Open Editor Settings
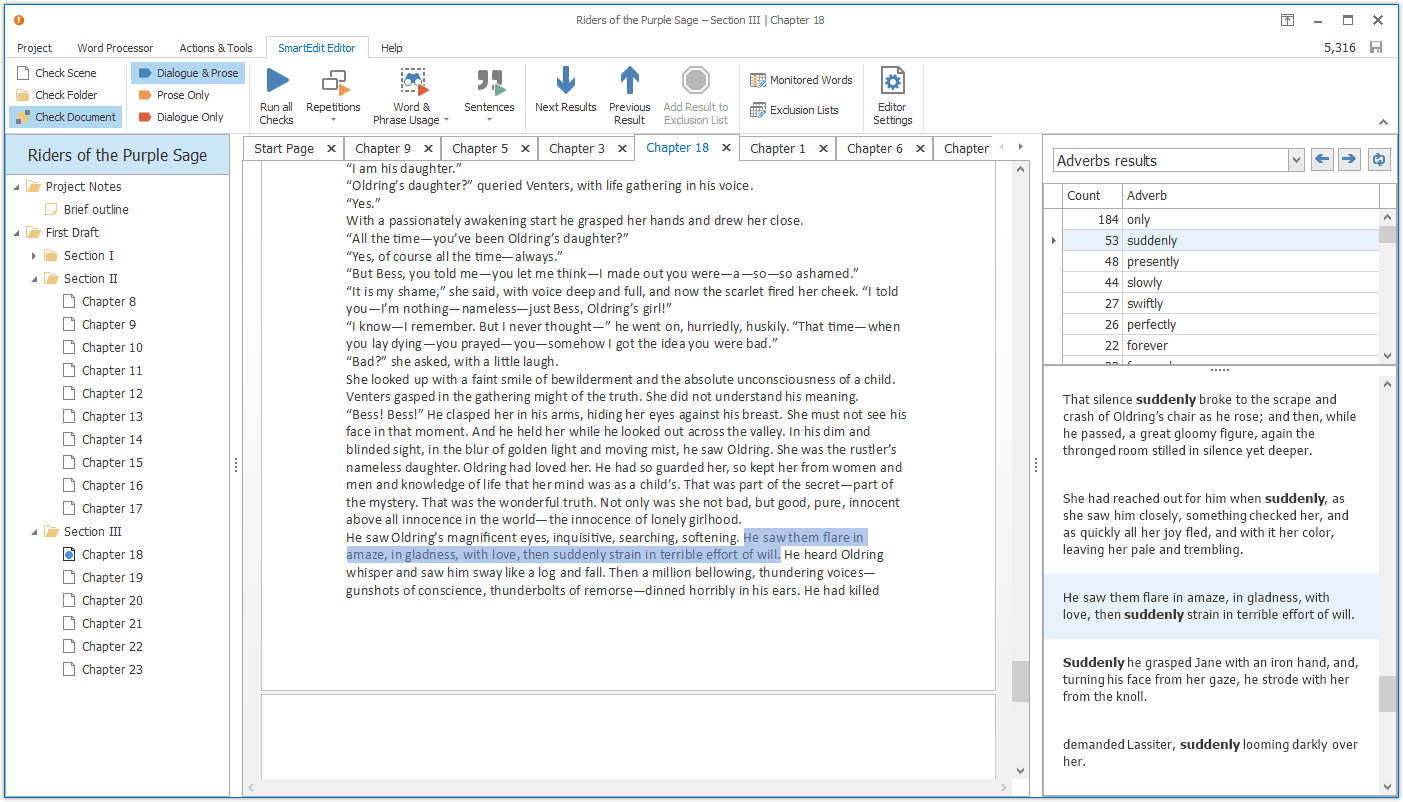 pyautogui.click(x=892, y=95)
